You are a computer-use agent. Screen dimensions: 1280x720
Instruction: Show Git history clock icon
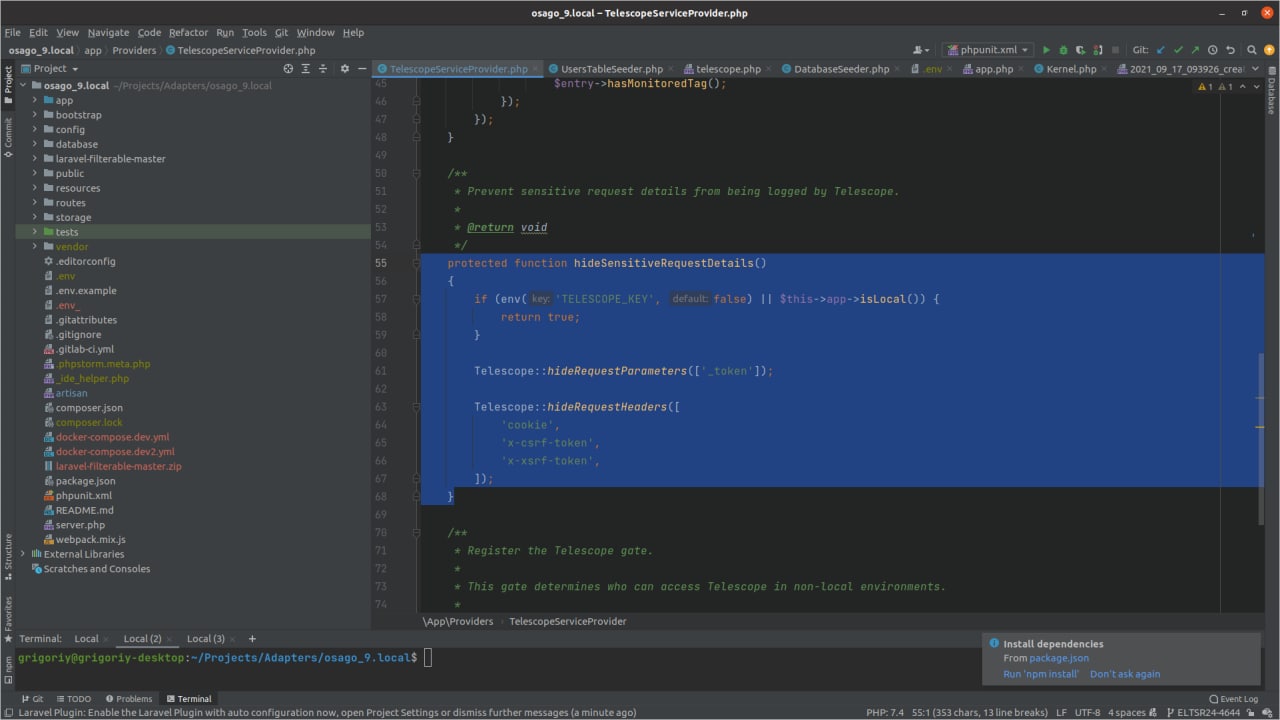[x=1212, y=49]
